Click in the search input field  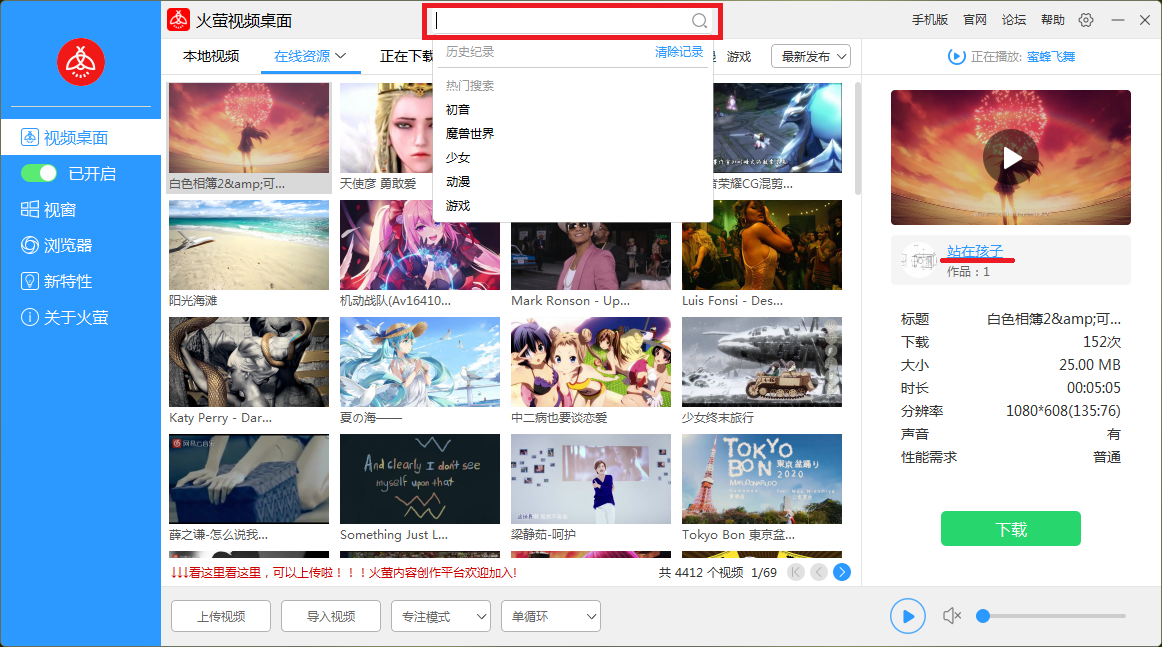click(x=560, y=21)
